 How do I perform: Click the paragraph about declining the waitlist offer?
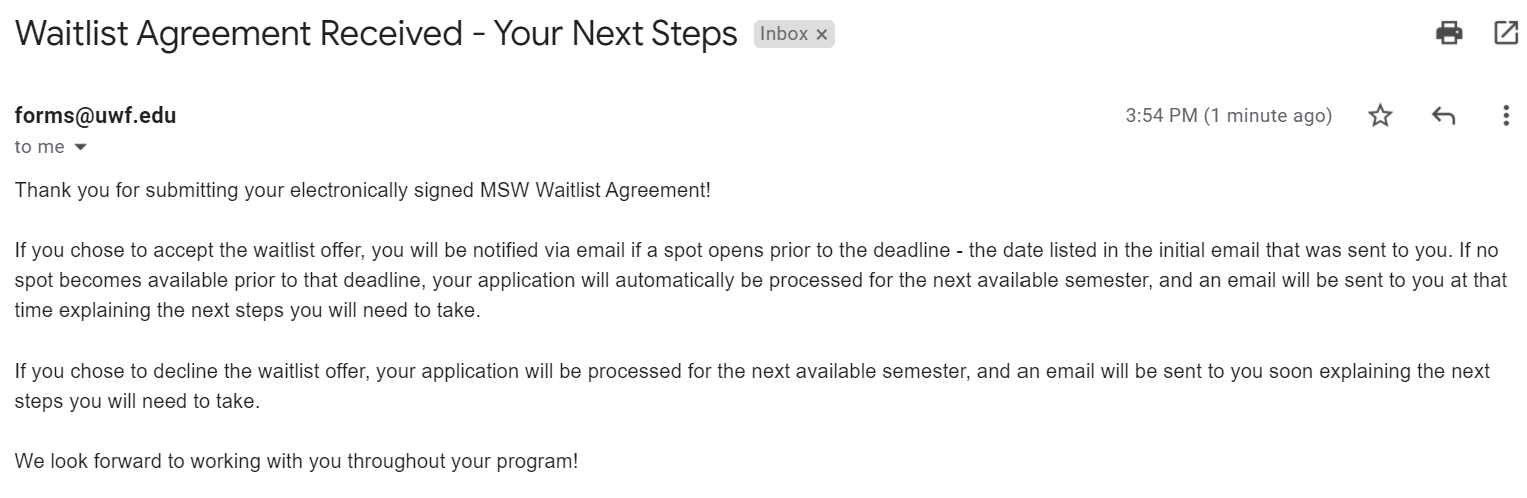(x=752, y=386)
